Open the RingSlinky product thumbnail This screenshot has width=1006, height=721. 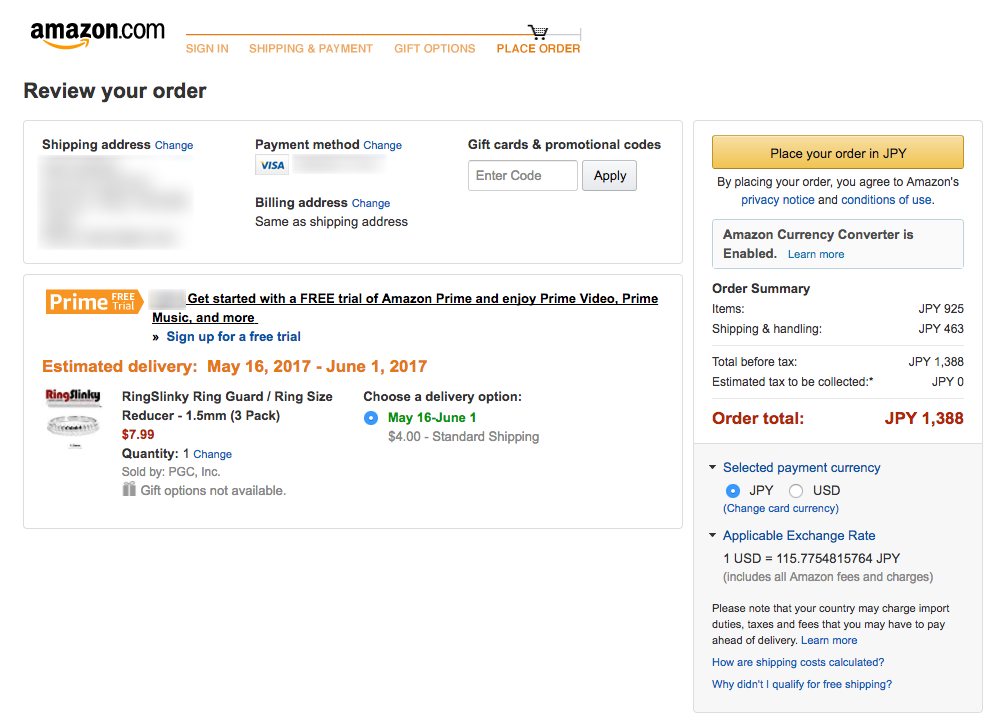tap(73, 418)
